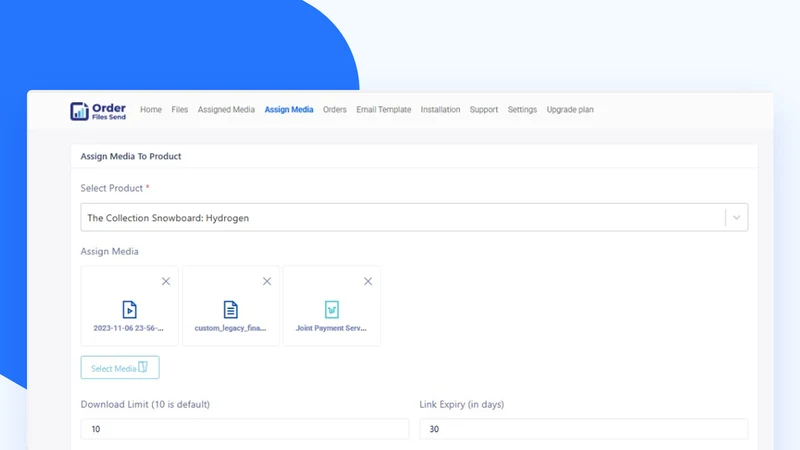Open Email Template page

click(x=384, y=110)
